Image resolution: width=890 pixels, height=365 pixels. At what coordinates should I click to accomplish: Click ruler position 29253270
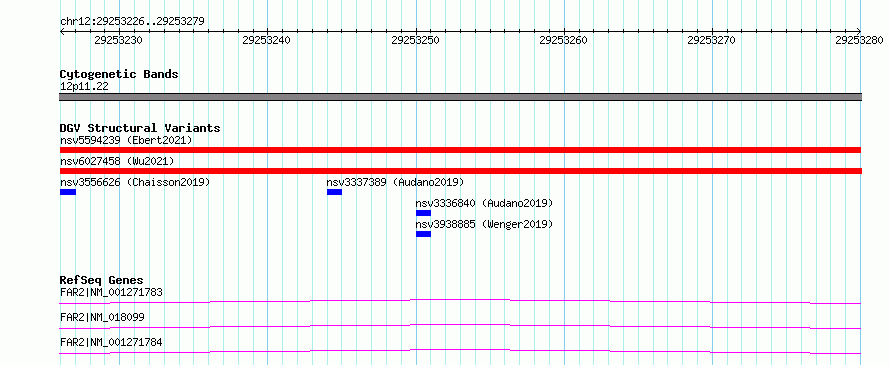coord(712,40)
